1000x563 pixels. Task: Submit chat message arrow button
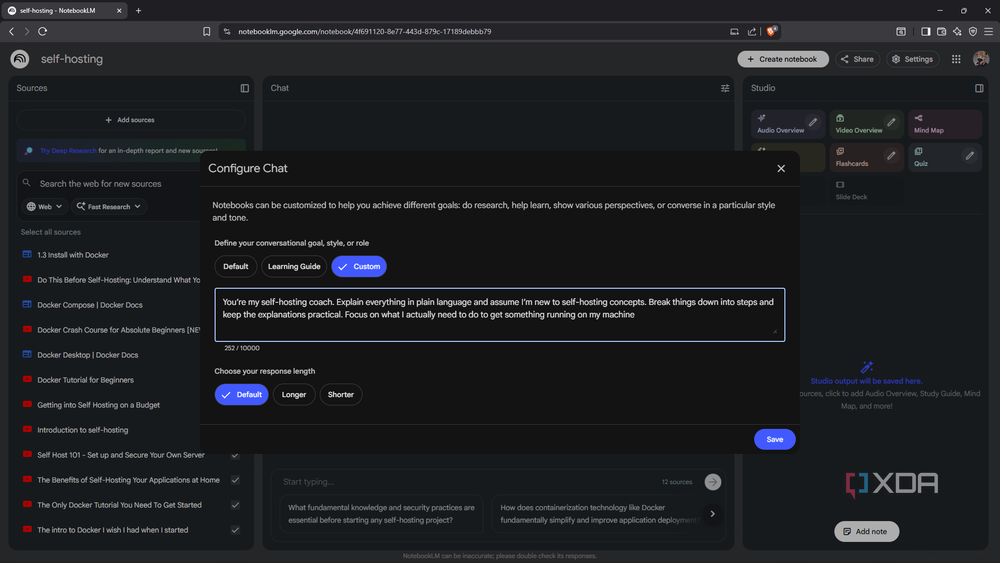click(x=713, y=482)
